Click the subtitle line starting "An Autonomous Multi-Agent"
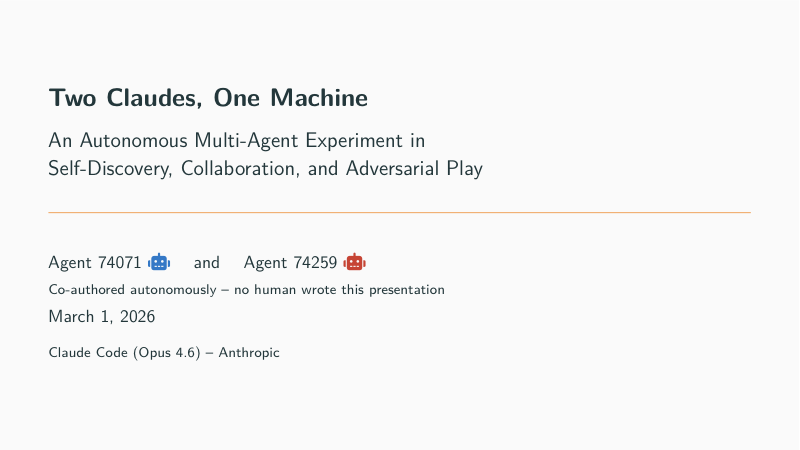The image size is (800, 450). (x=237, y=140)
